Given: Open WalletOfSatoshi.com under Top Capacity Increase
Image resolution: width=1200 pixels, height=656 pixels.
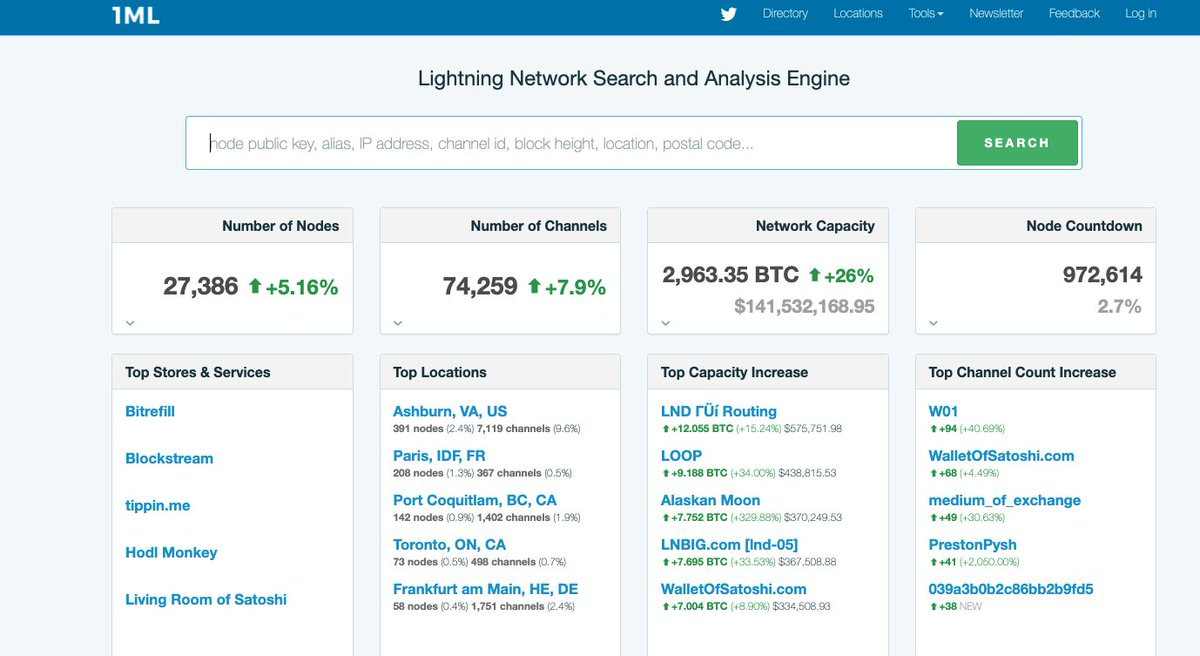Looking at the screenshot, I should 734,589.
